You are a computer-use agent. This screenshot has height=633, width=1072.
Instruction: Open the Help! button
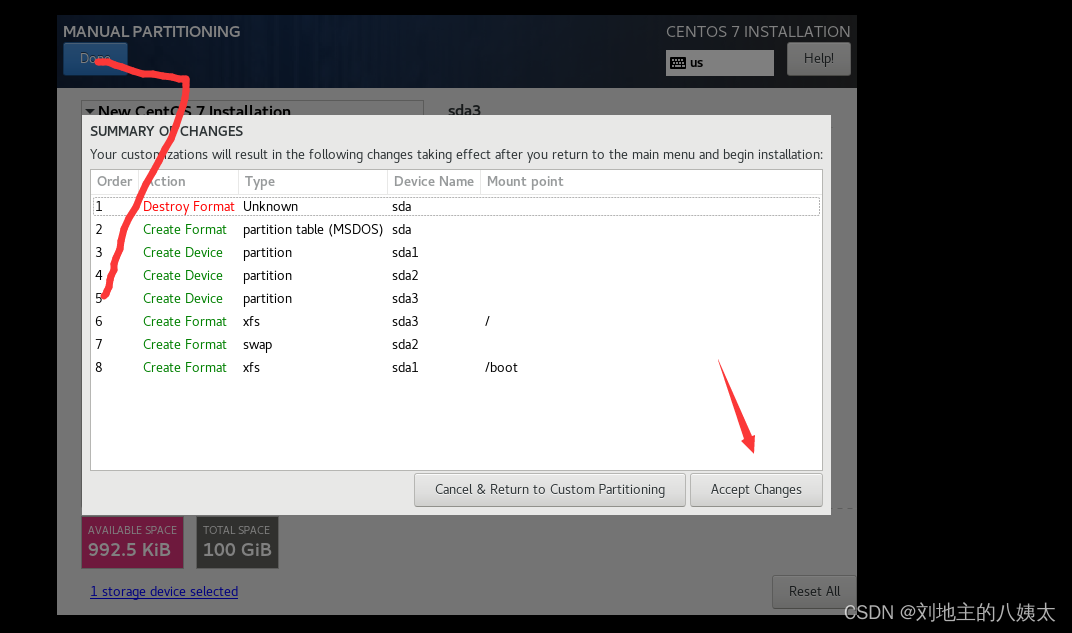pos(818,59)
